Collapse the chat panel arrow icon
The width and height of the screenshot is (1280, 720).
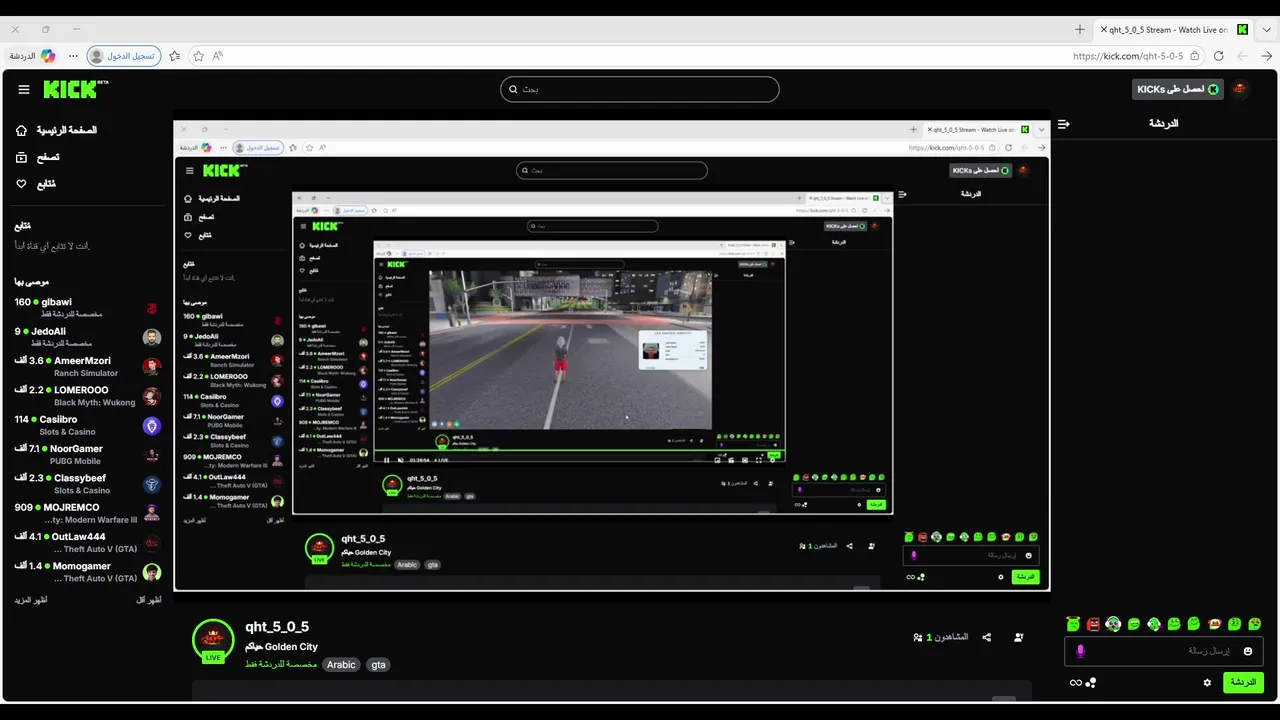[1063, 124]
